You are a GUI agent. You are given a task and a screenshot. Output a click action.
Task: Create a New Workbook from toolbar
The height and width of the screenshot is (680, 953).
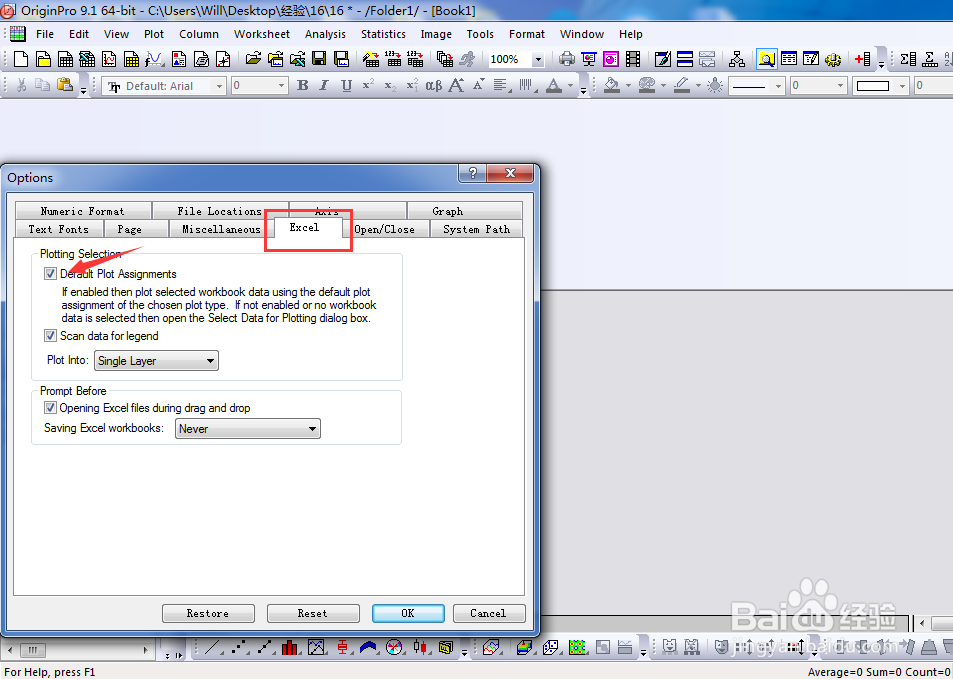65,59
